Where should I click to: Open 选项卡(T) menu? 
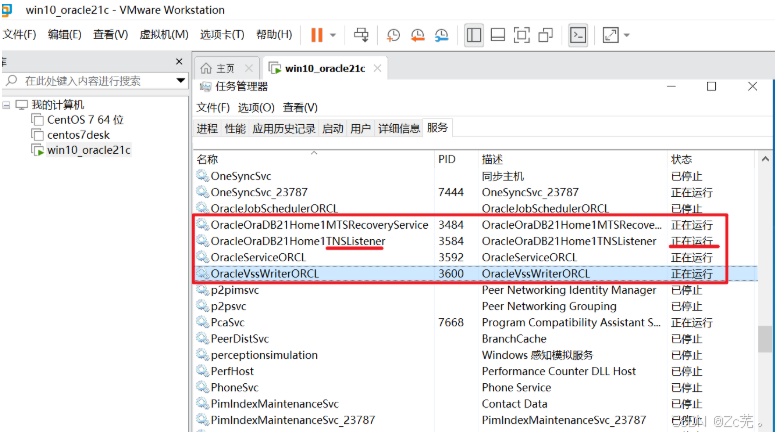(x=222, y=35)
